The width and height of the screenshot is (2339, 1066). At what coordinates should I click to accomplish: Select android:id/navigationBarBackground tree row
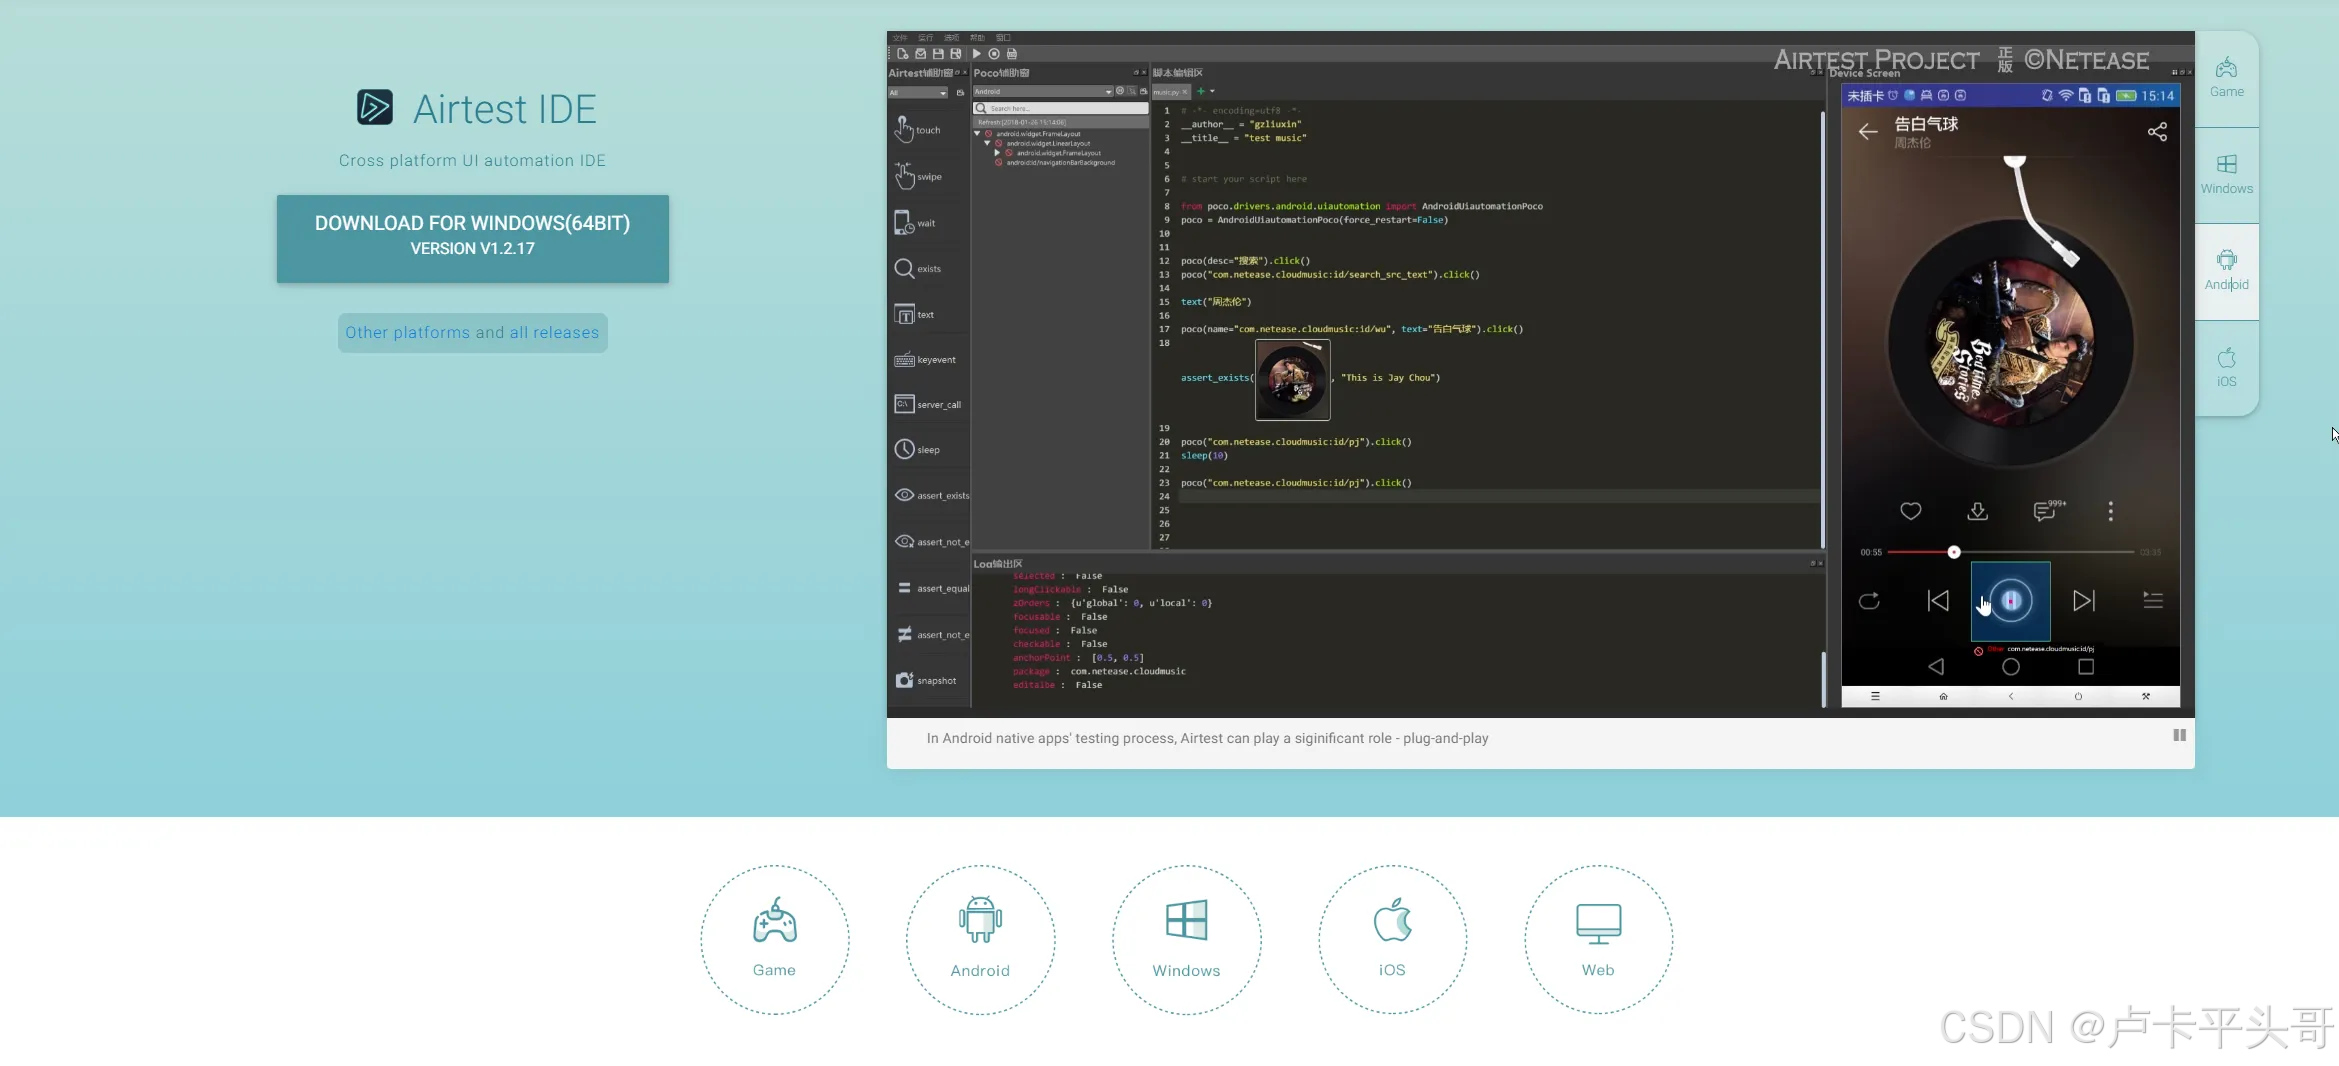[x=1054, y=163]
